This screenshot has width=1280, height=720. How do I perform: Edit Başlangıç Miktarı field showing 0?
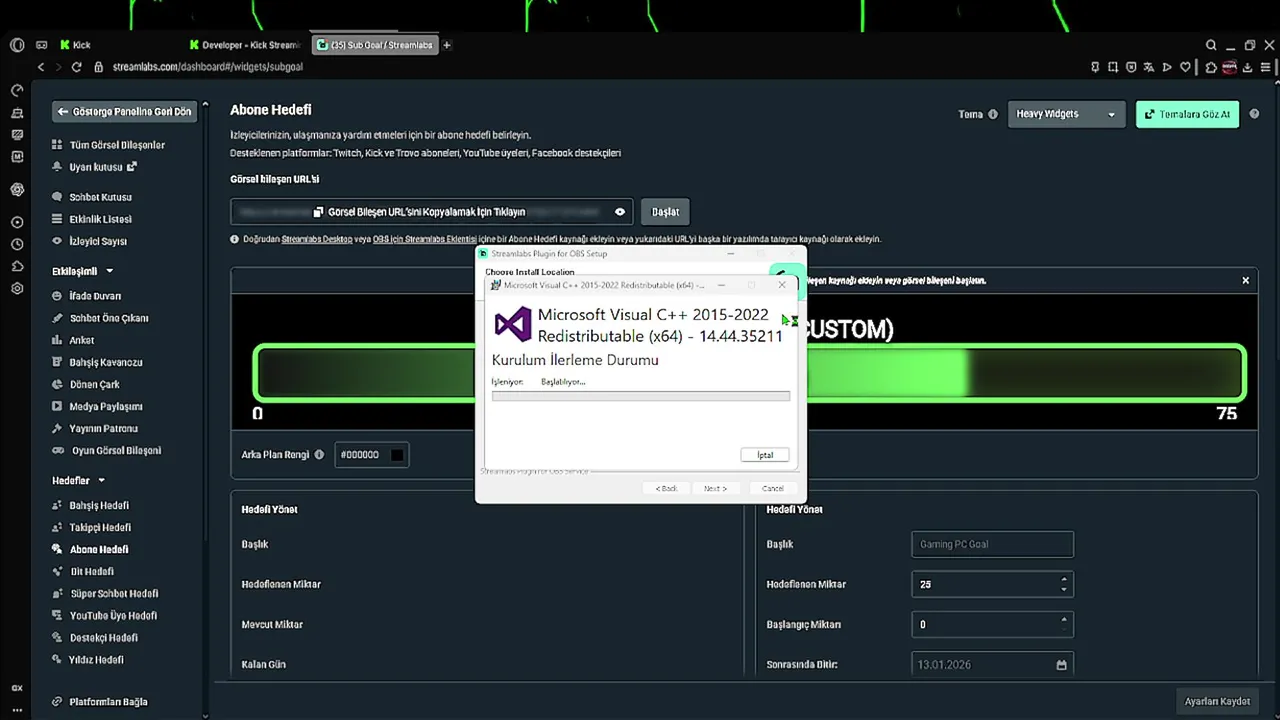pos(992,624)
